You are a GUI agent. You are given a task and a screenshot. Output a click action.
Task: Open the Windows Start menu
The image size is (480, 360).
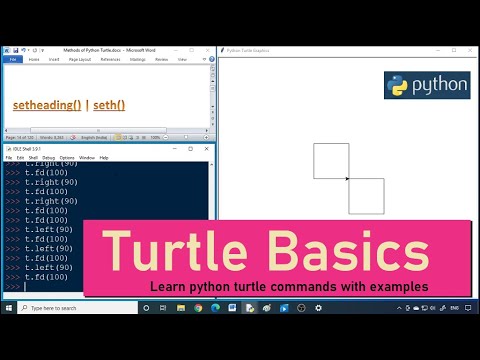click(9, 308)
